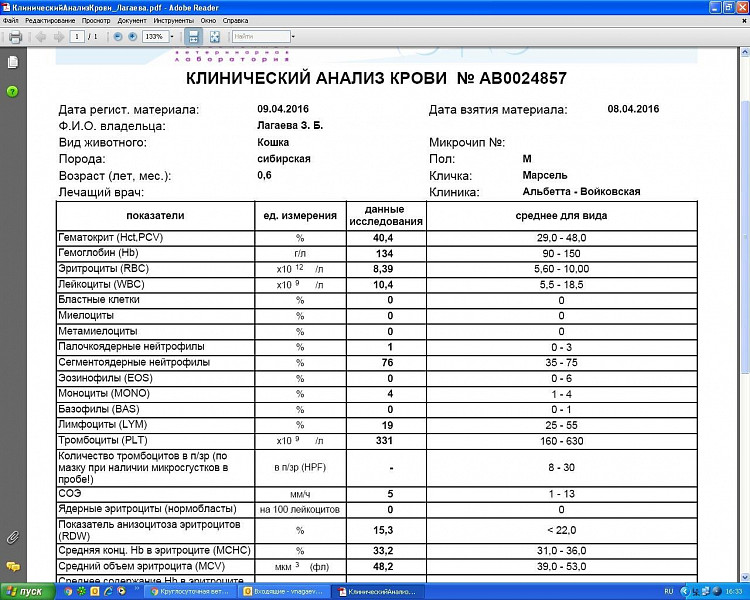This screenshot has height=600, width=750.
Task: Click the page number input field
Action: (x=77, y=36)
